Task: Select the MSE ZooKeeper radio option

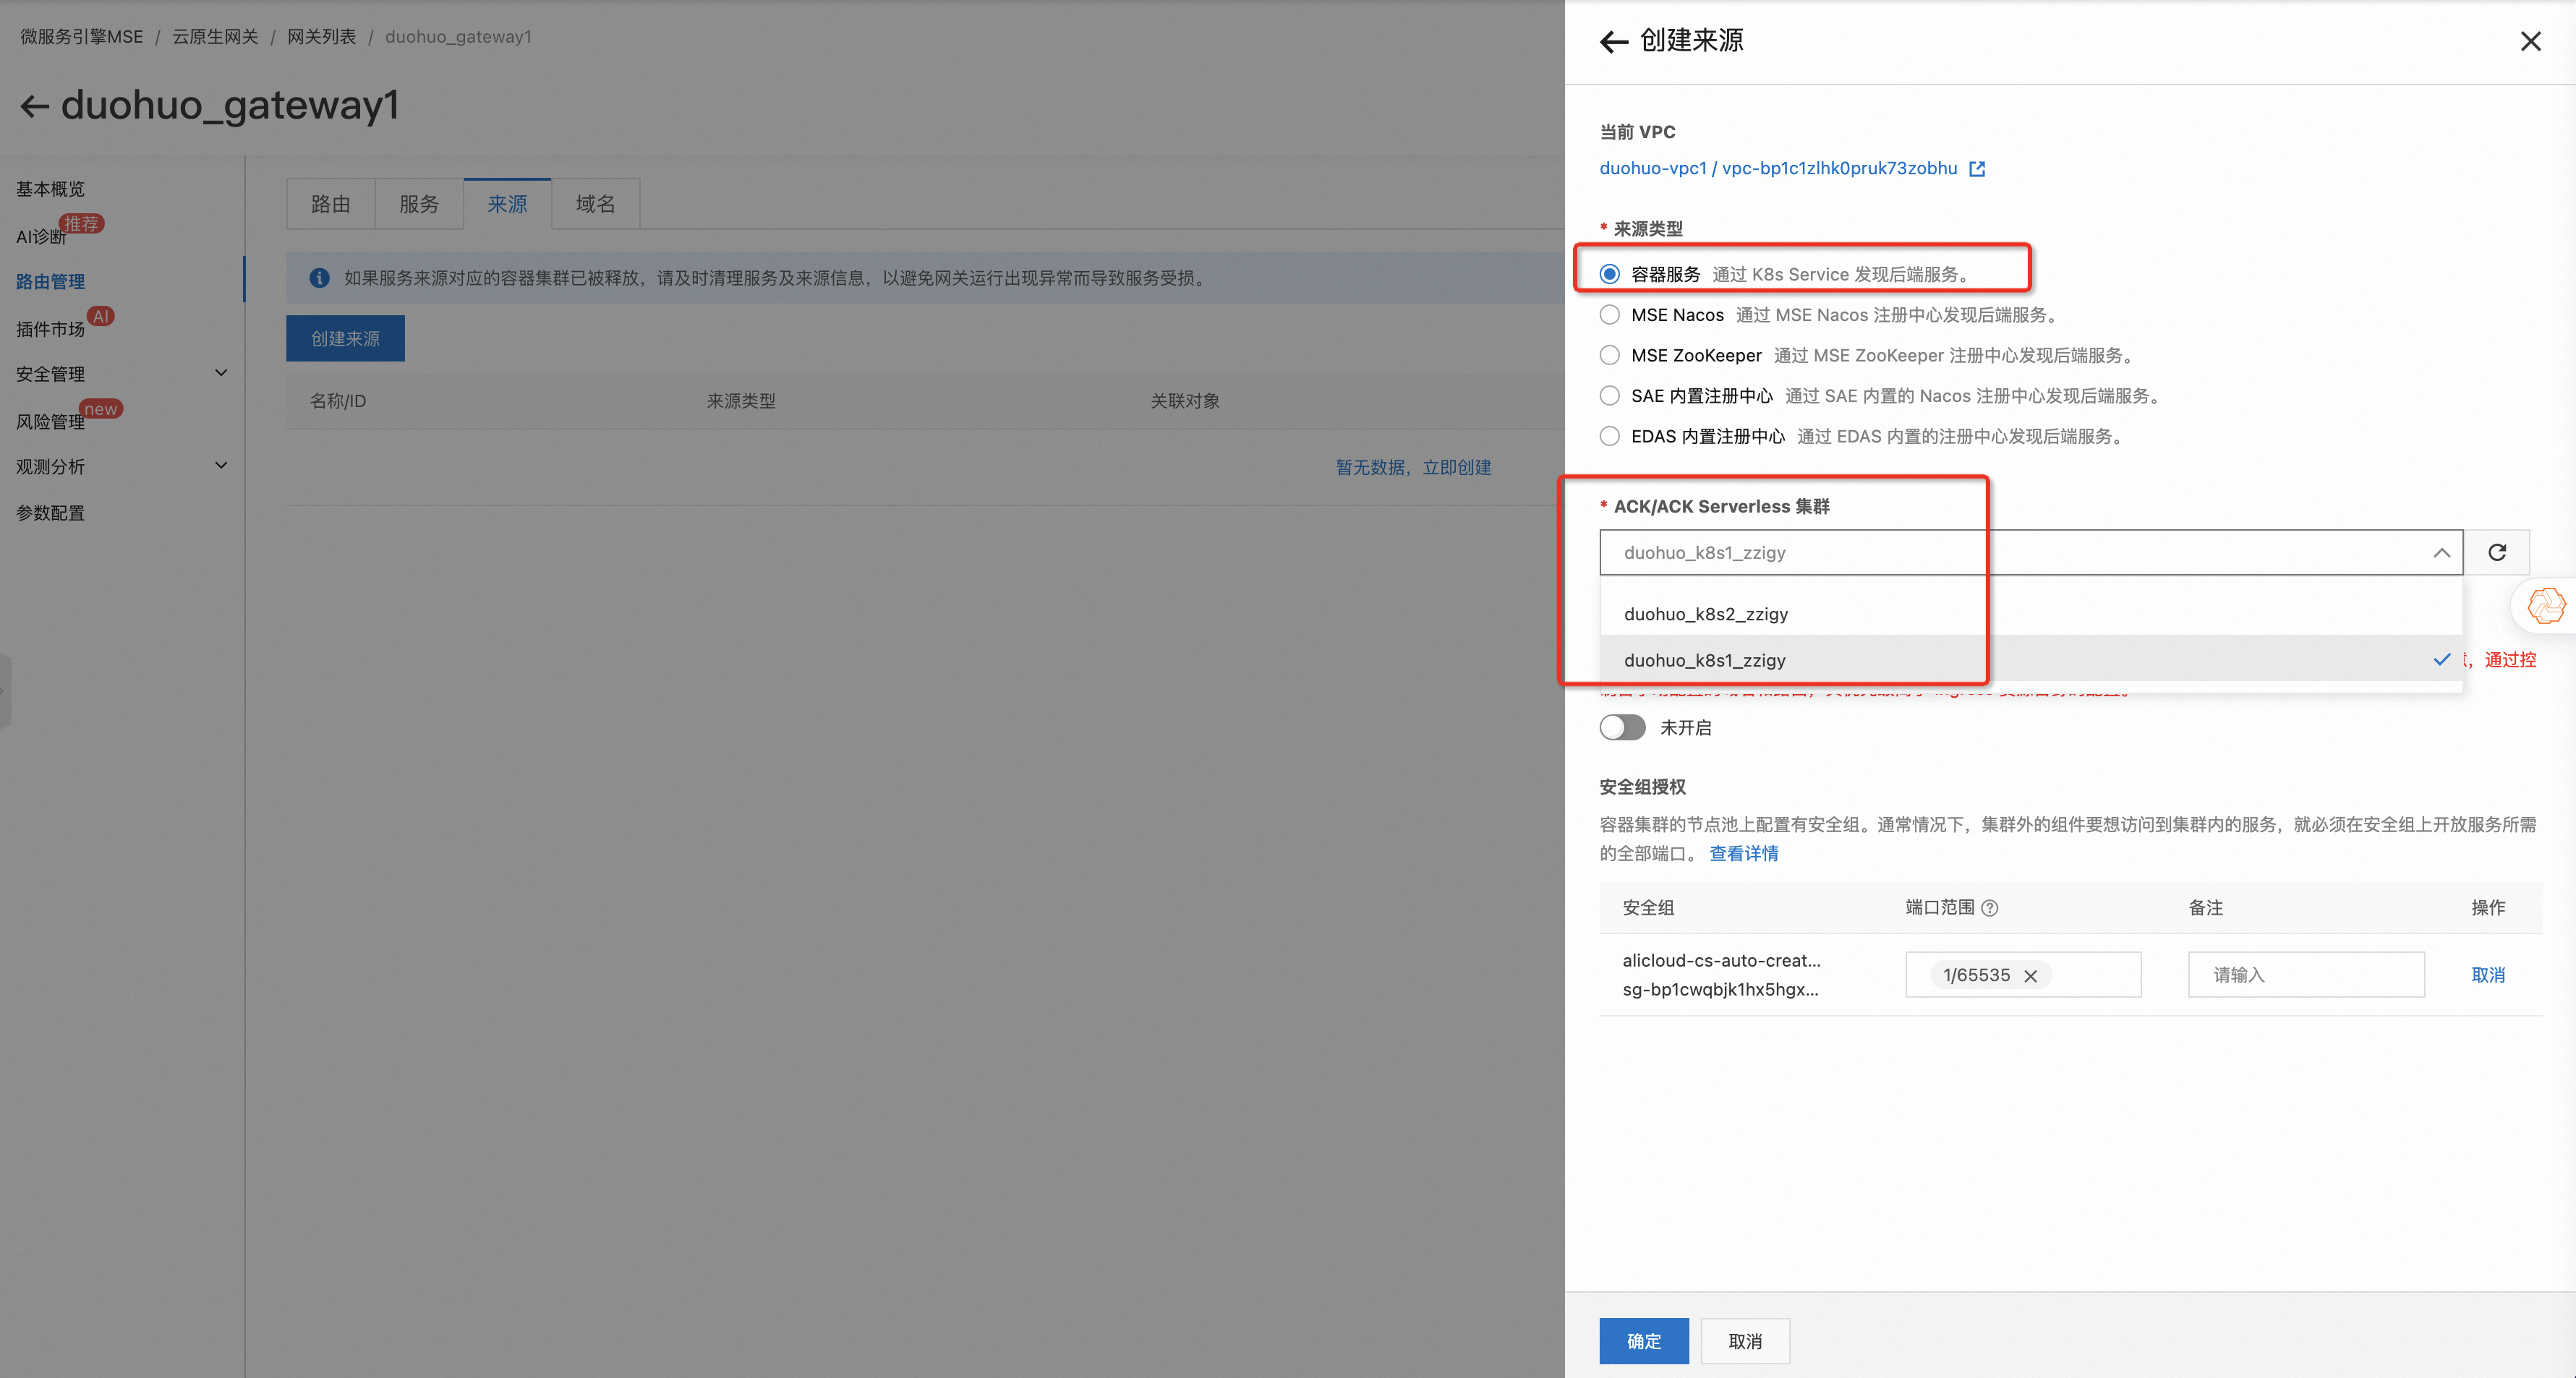Action: point(1609,355)
